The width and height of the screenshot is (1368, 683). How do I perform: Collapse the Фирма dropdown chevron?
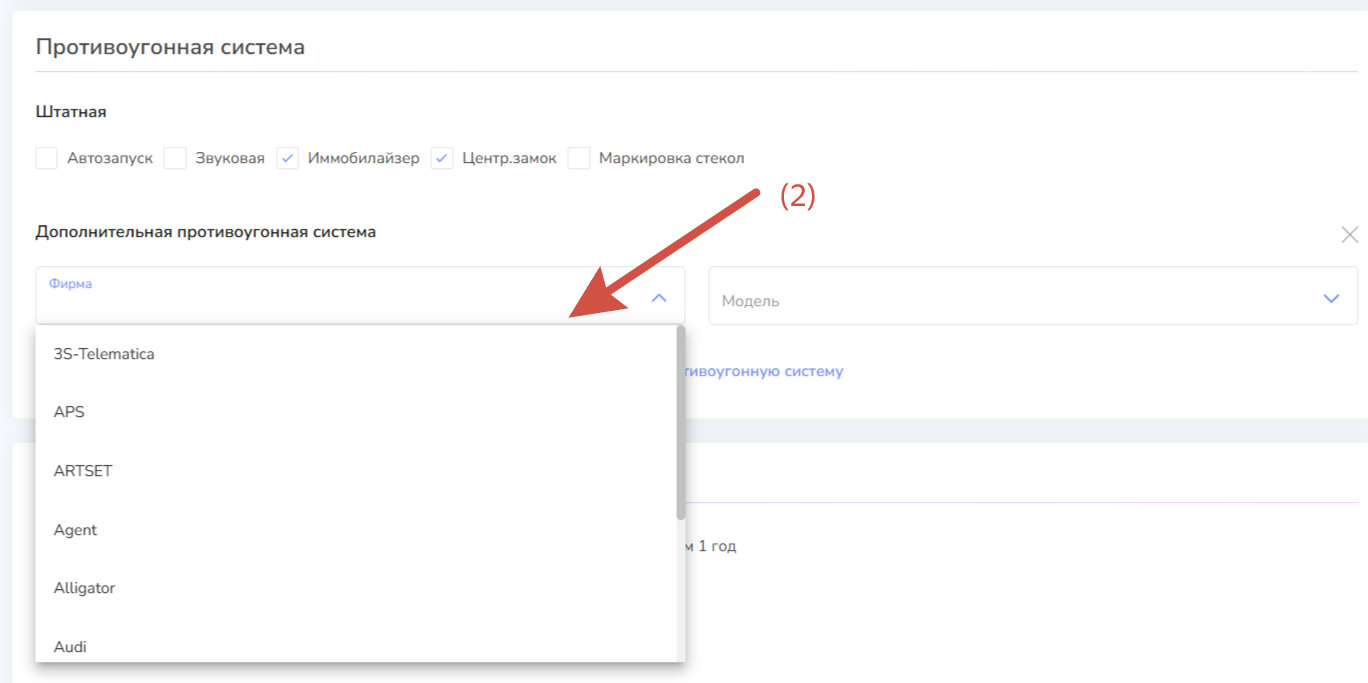(x=659, y=298)
